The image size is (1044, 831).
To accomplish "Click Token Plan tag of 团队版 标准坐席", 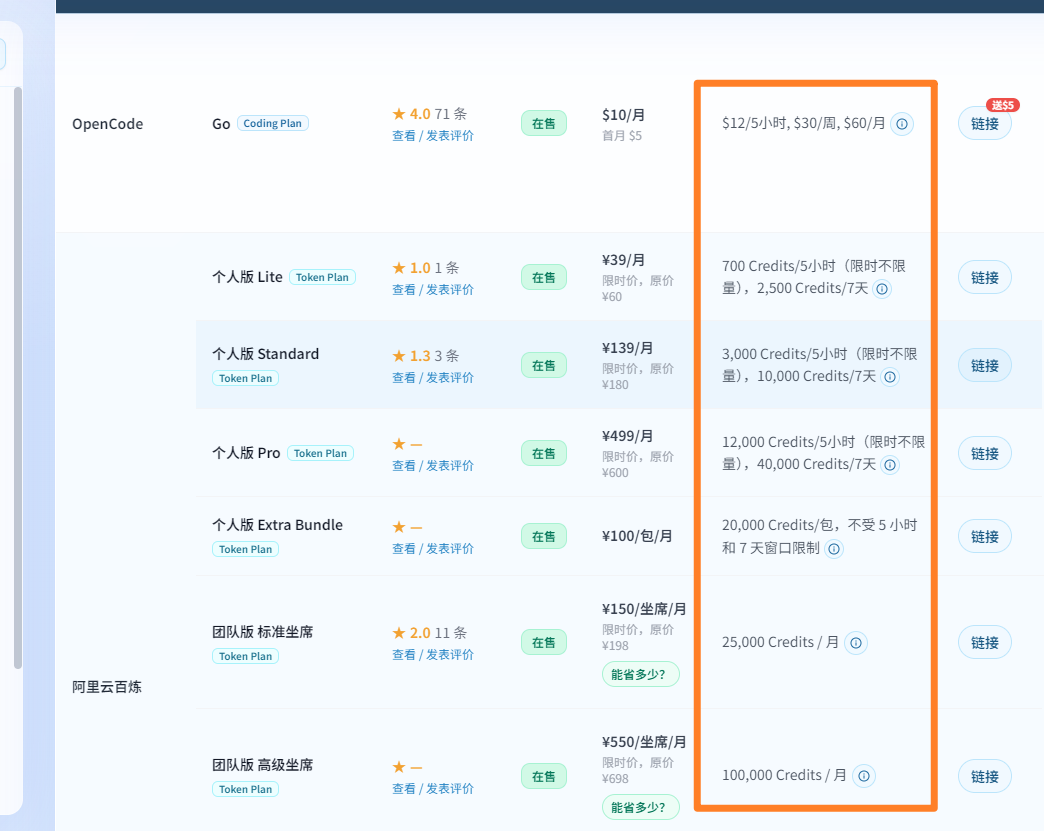I will [246, 656].
